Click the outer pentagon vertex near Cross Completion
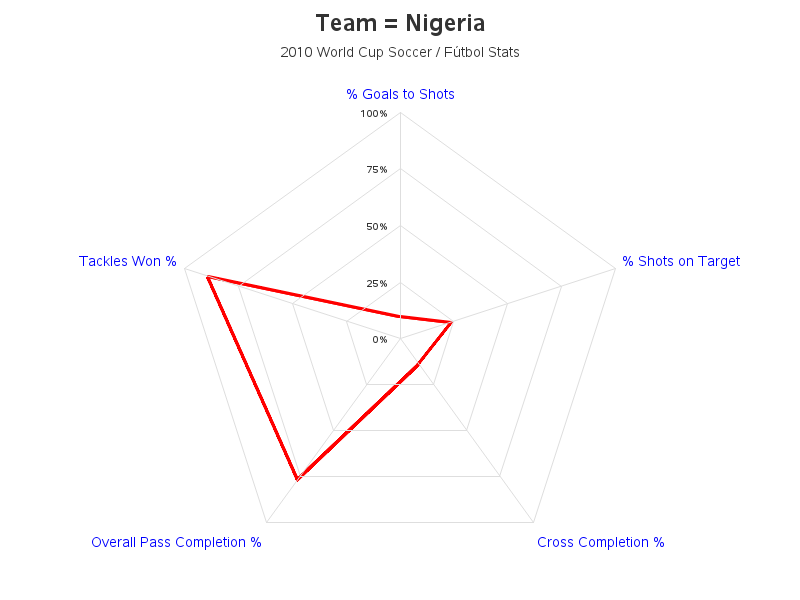Screen dimensions: 800x600 (x=534, y=522)
